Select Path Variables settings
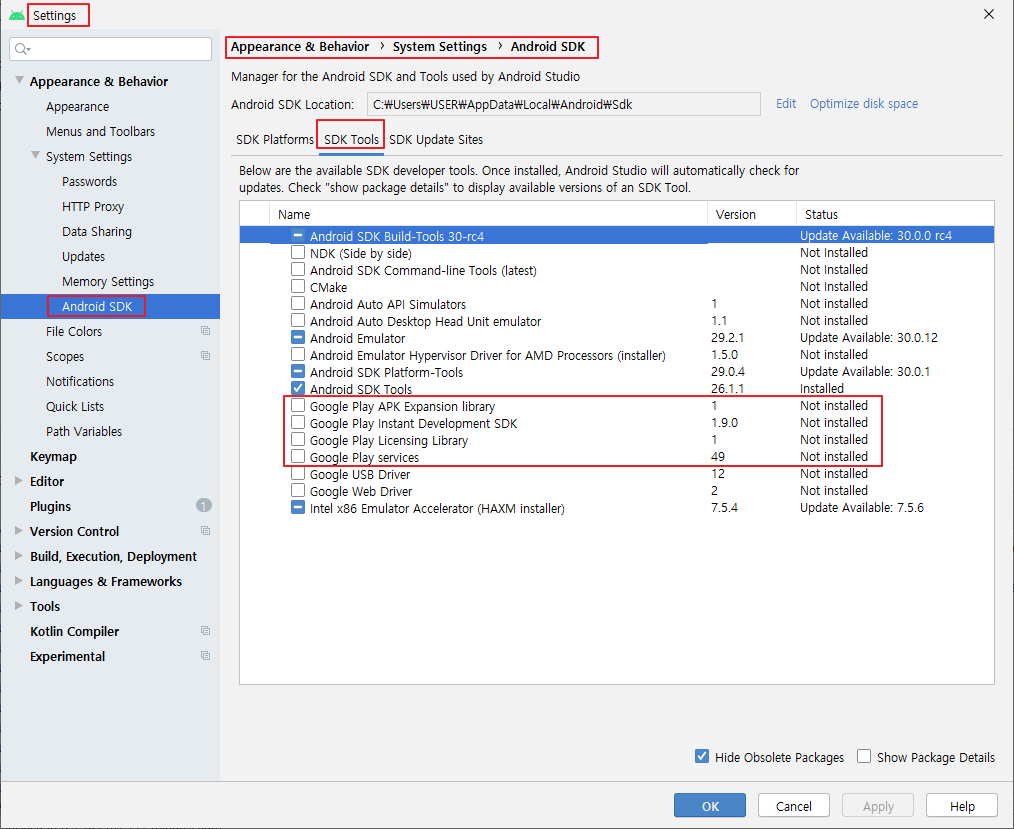 click(84, 431)
